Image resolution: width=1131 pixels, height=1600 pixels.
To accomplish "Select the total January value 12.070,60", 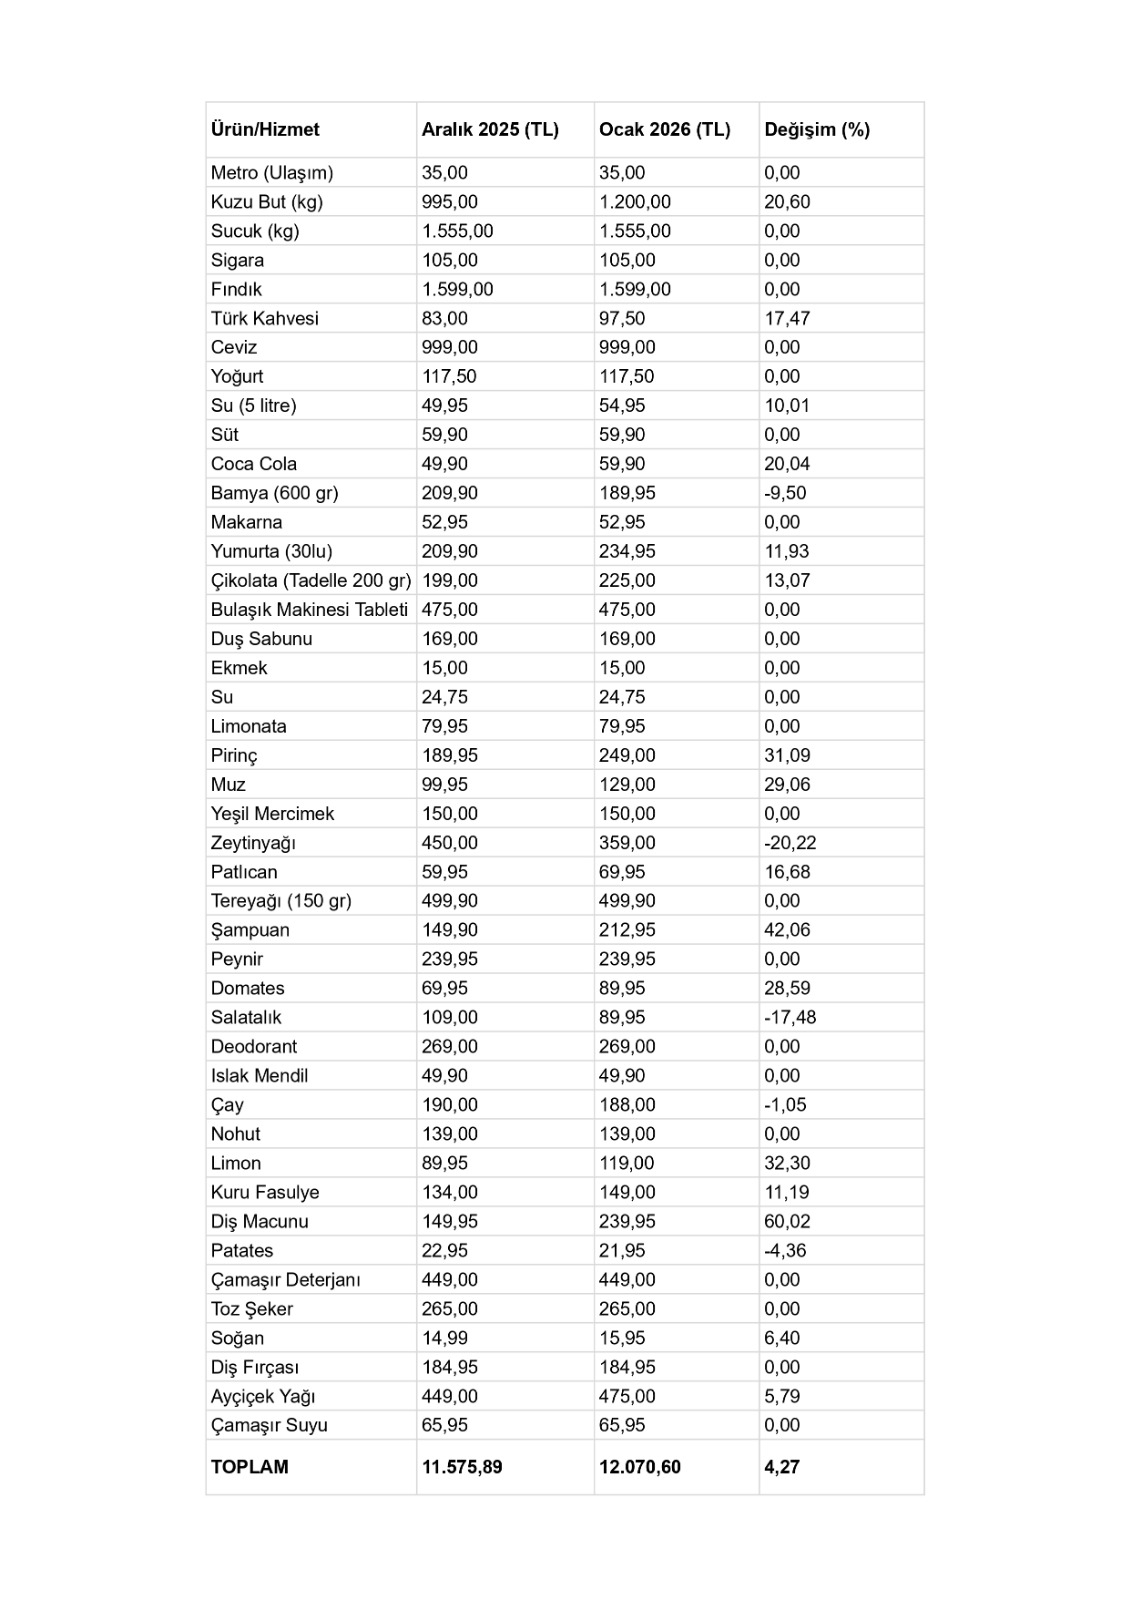I will 640,1467.
